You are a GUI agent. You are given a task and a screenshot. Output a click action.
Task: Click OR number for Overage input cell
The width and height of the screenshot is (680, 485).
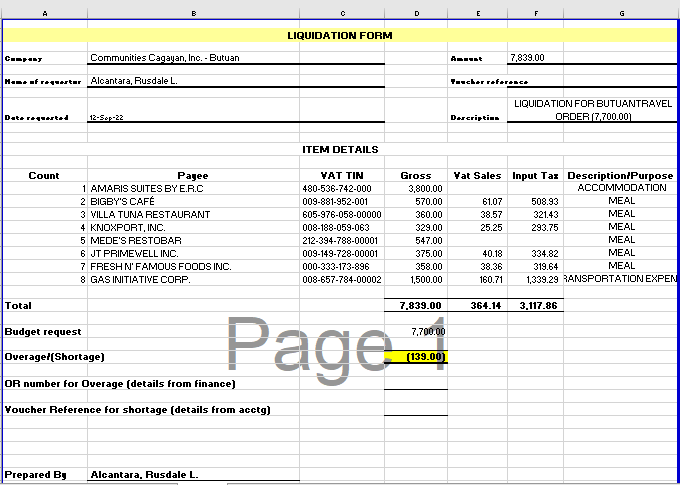416,383
